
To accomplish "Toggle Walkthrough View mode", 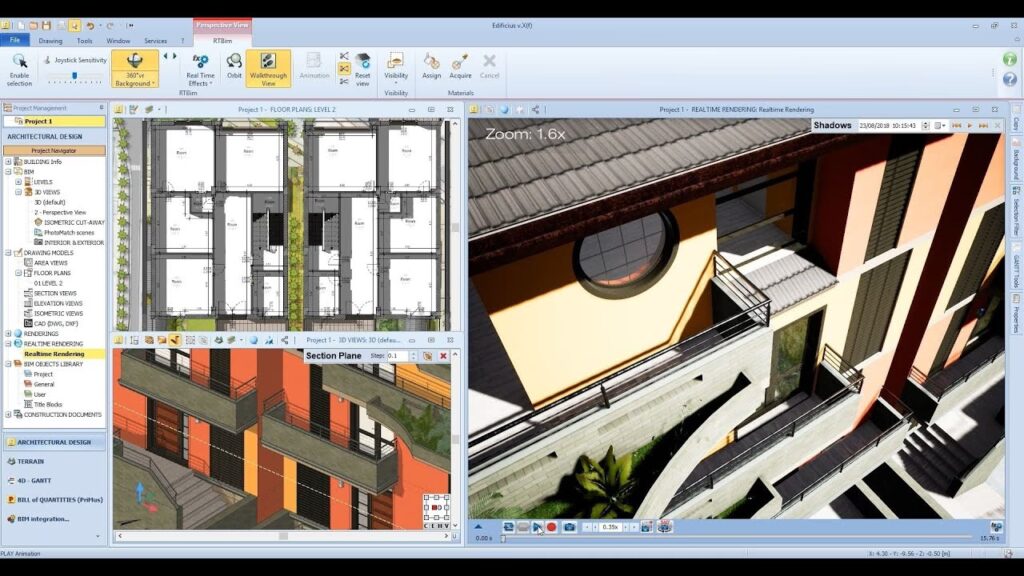I will (x=268, y=68).
